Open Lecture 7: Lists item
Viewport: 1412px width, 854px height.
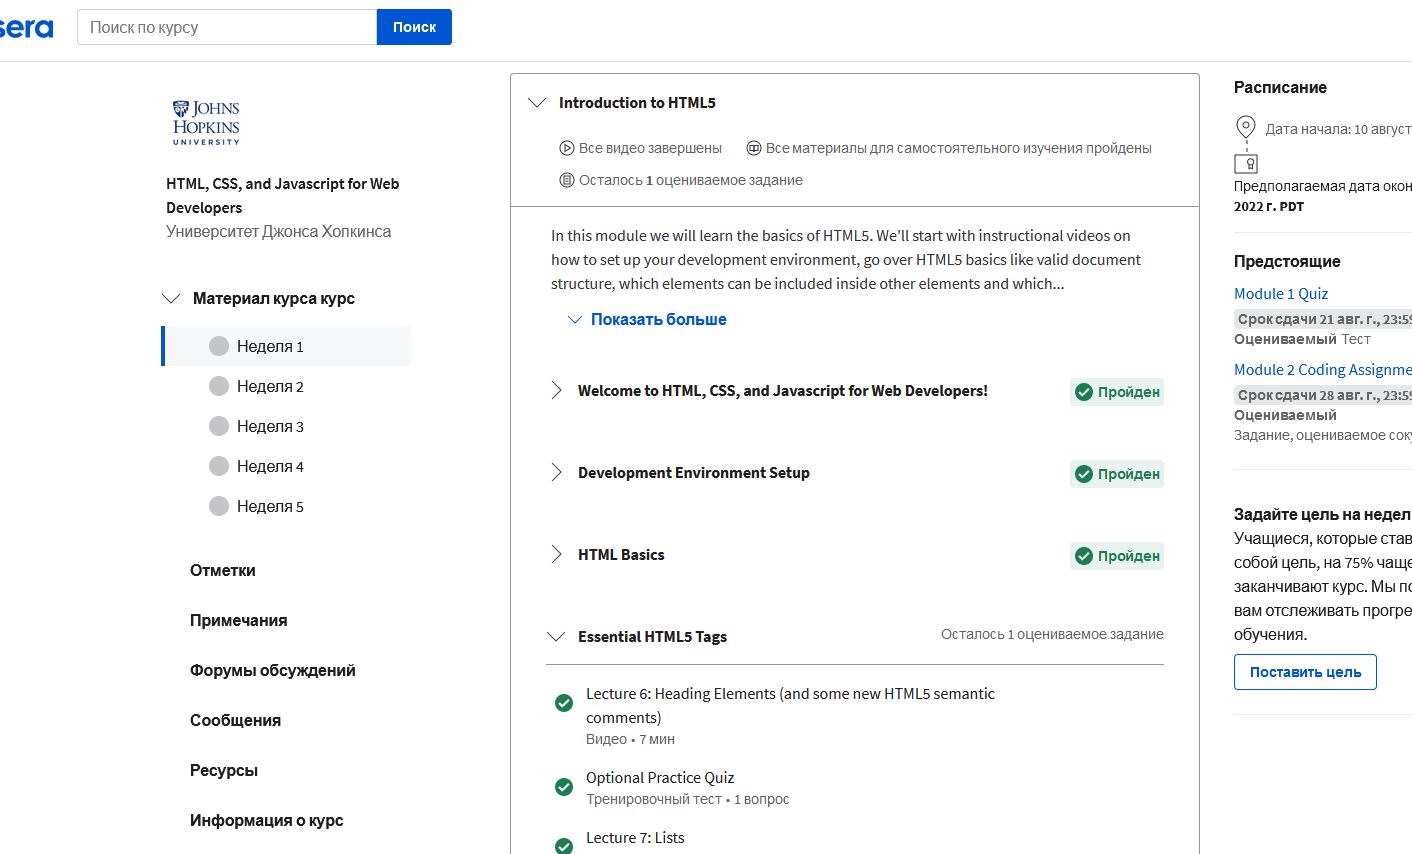coord(635,837)
